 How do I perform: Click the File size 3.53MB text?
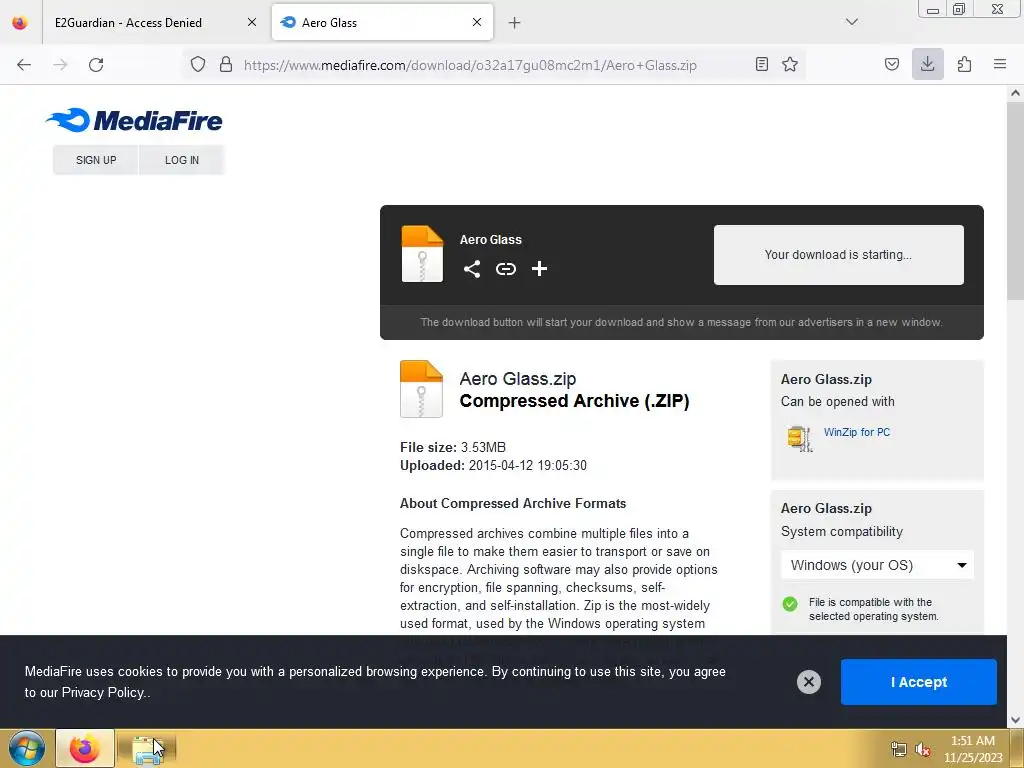point(453,447)
